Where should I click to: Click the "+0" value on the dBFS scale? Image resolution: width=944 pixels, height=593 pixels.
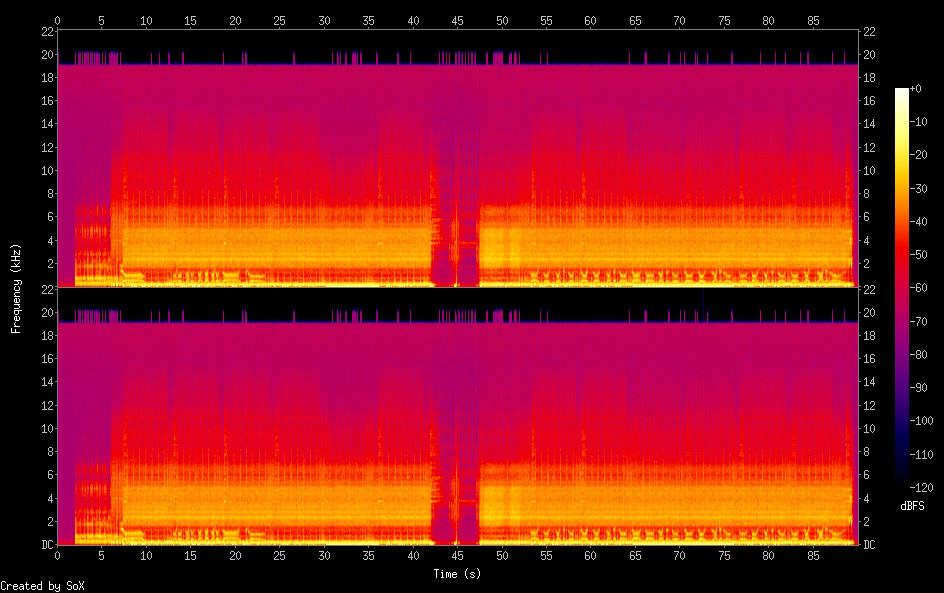tap(915, 88)
